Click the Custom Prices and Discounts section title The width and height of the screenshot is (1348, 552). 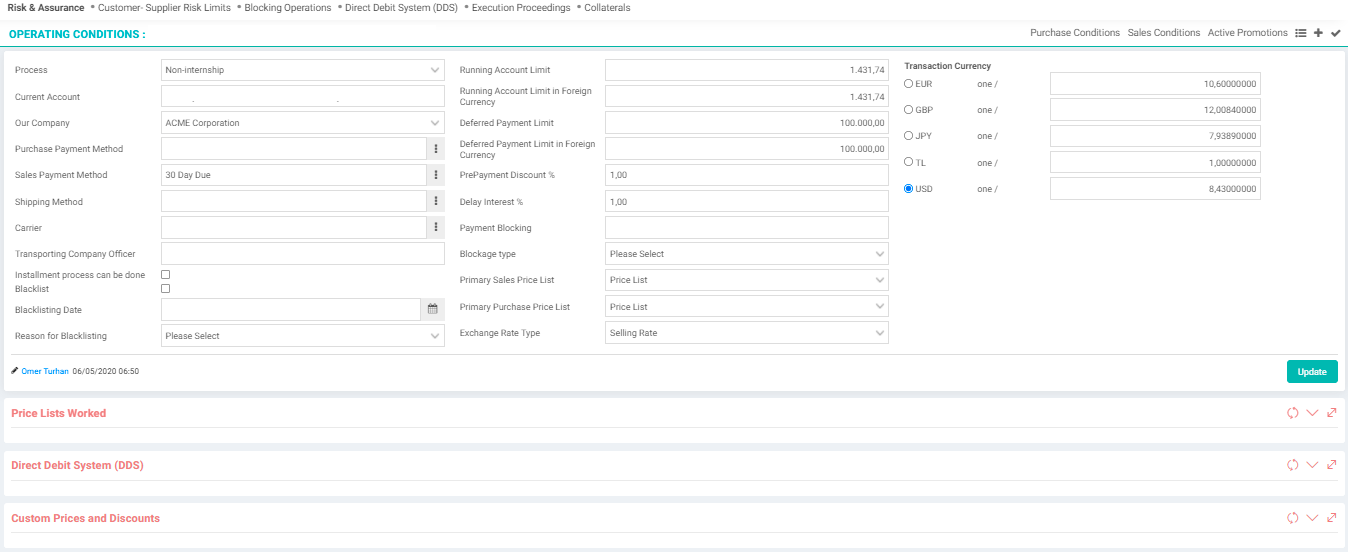click(x=85, y=518)
